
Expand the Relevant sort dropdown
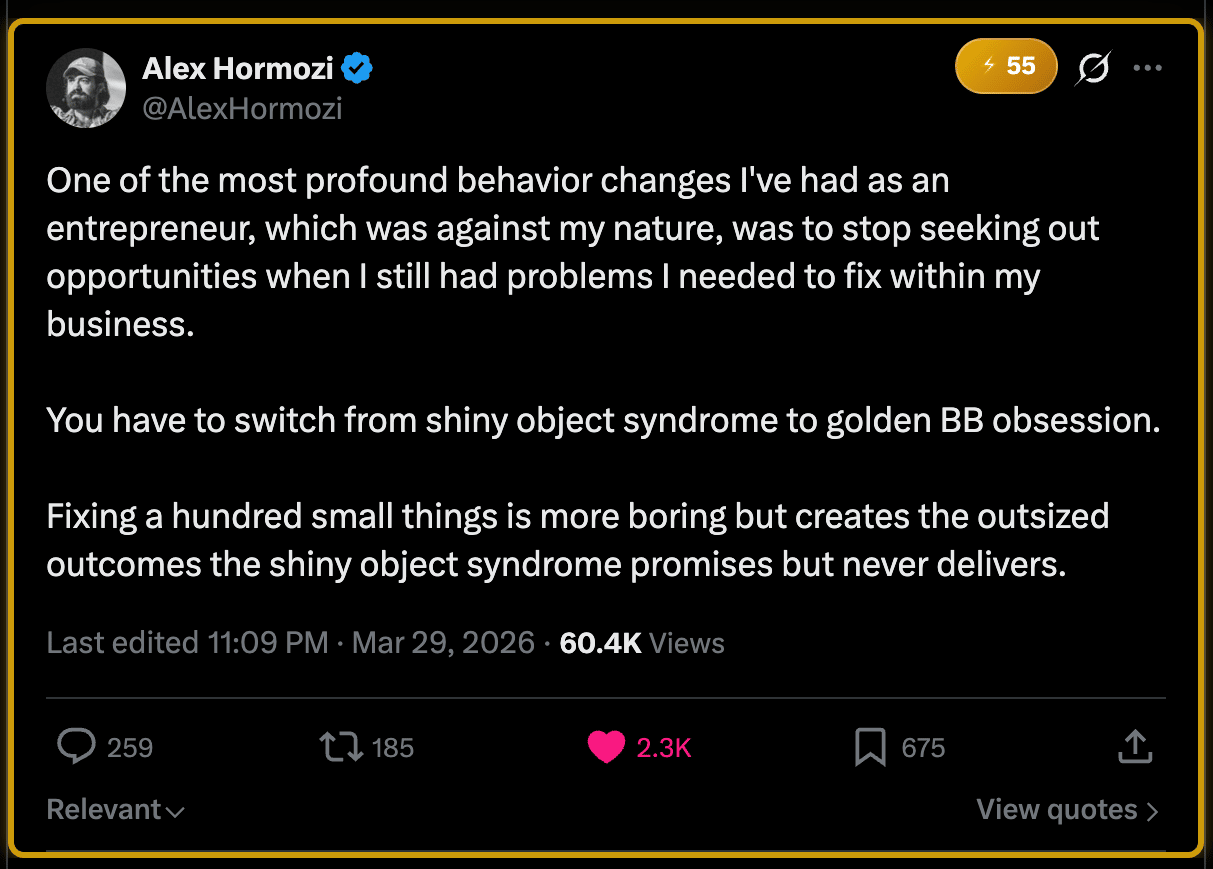click(115, 809)
